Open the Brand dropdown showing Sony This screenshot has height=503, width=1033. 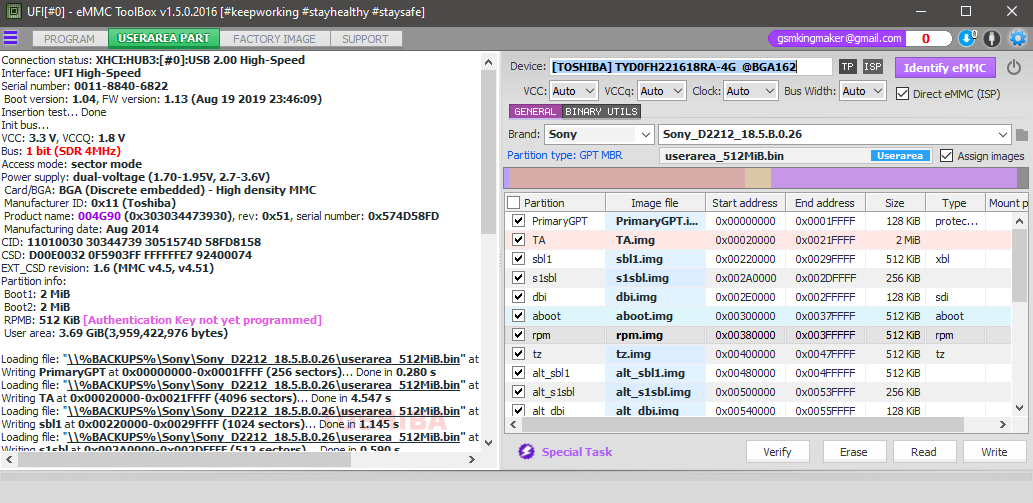point(599,134)
